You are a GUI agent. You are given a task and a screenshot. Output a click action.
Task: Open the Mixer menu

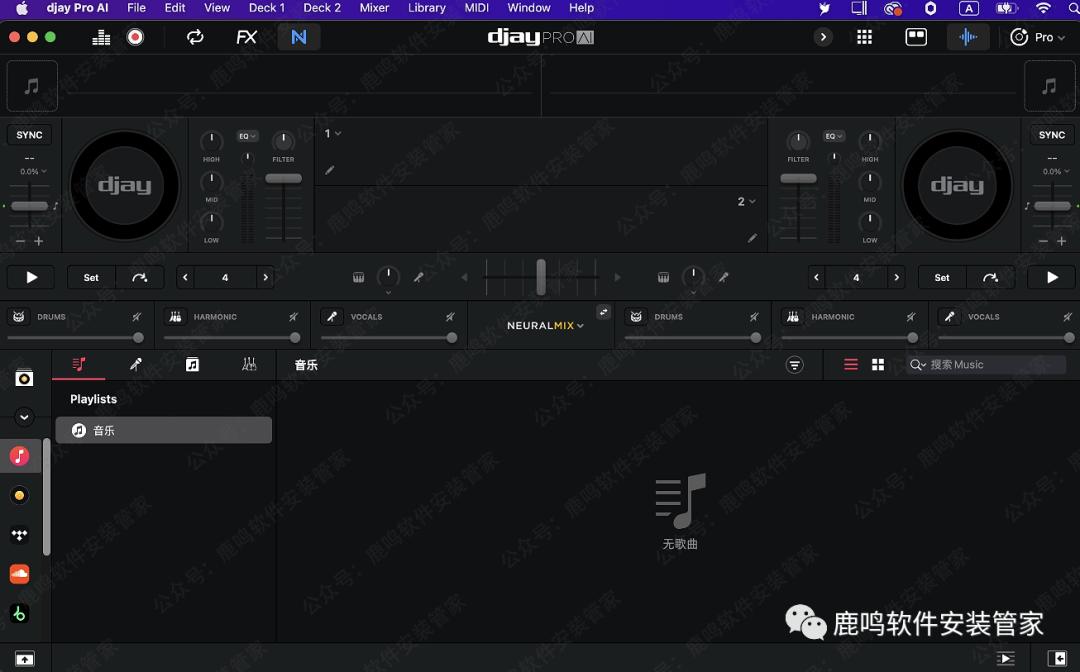tap(374, 8)
